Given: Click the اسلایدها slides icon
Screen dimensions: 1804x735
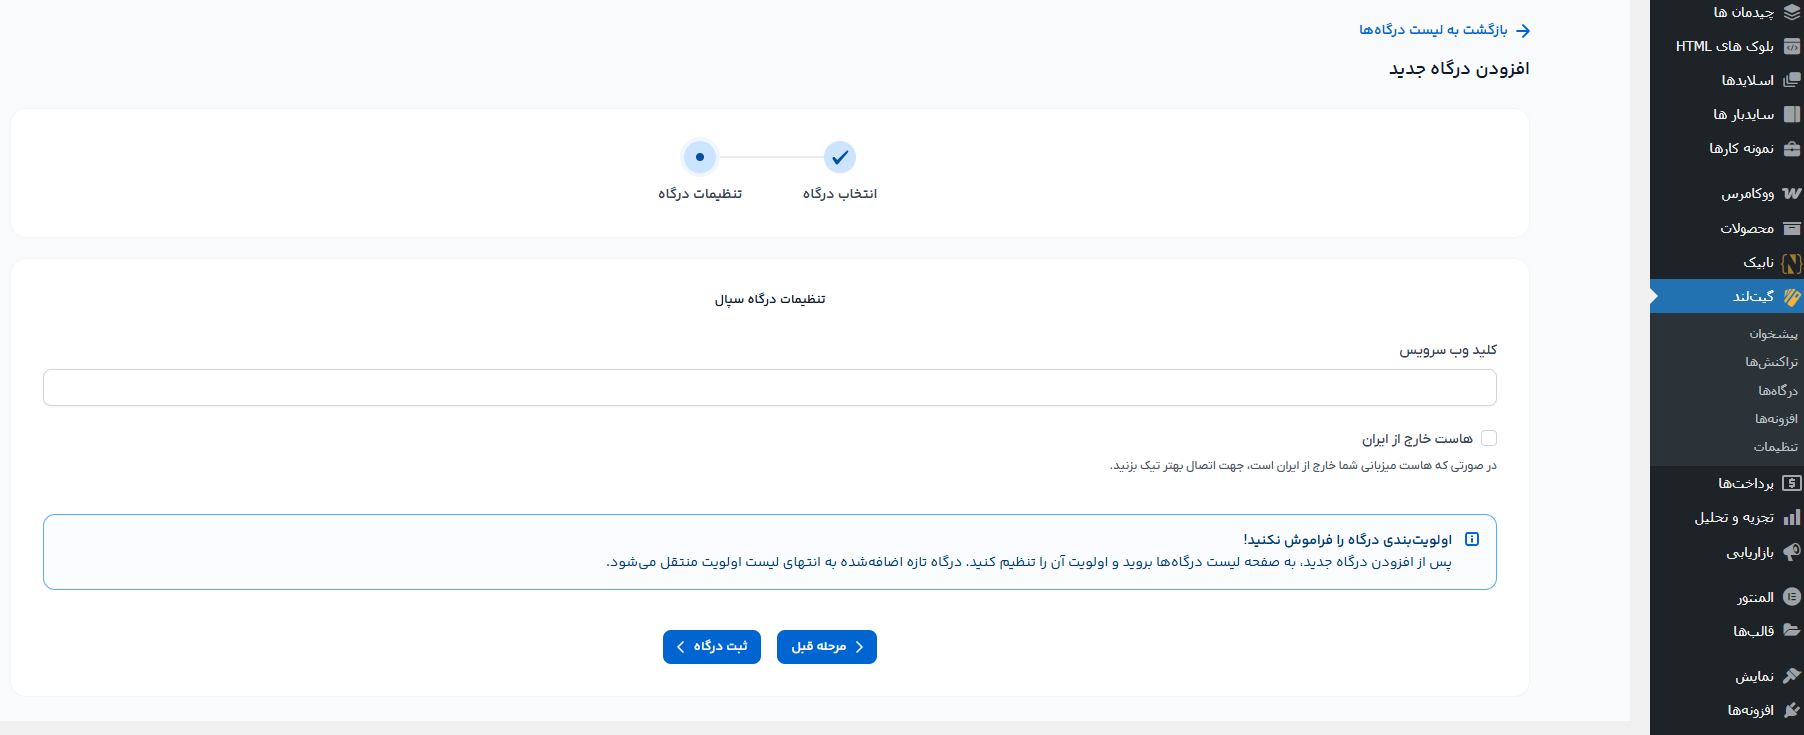Looking at the screenshot, I should click(x=1791, y=80).
